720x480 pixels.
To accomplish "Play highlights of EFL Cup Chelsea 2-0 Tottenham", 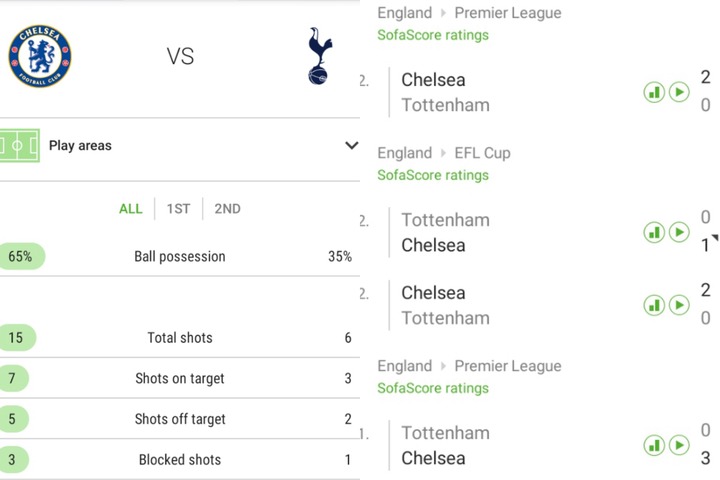I will pyautogui.click(x=679, y=305).
